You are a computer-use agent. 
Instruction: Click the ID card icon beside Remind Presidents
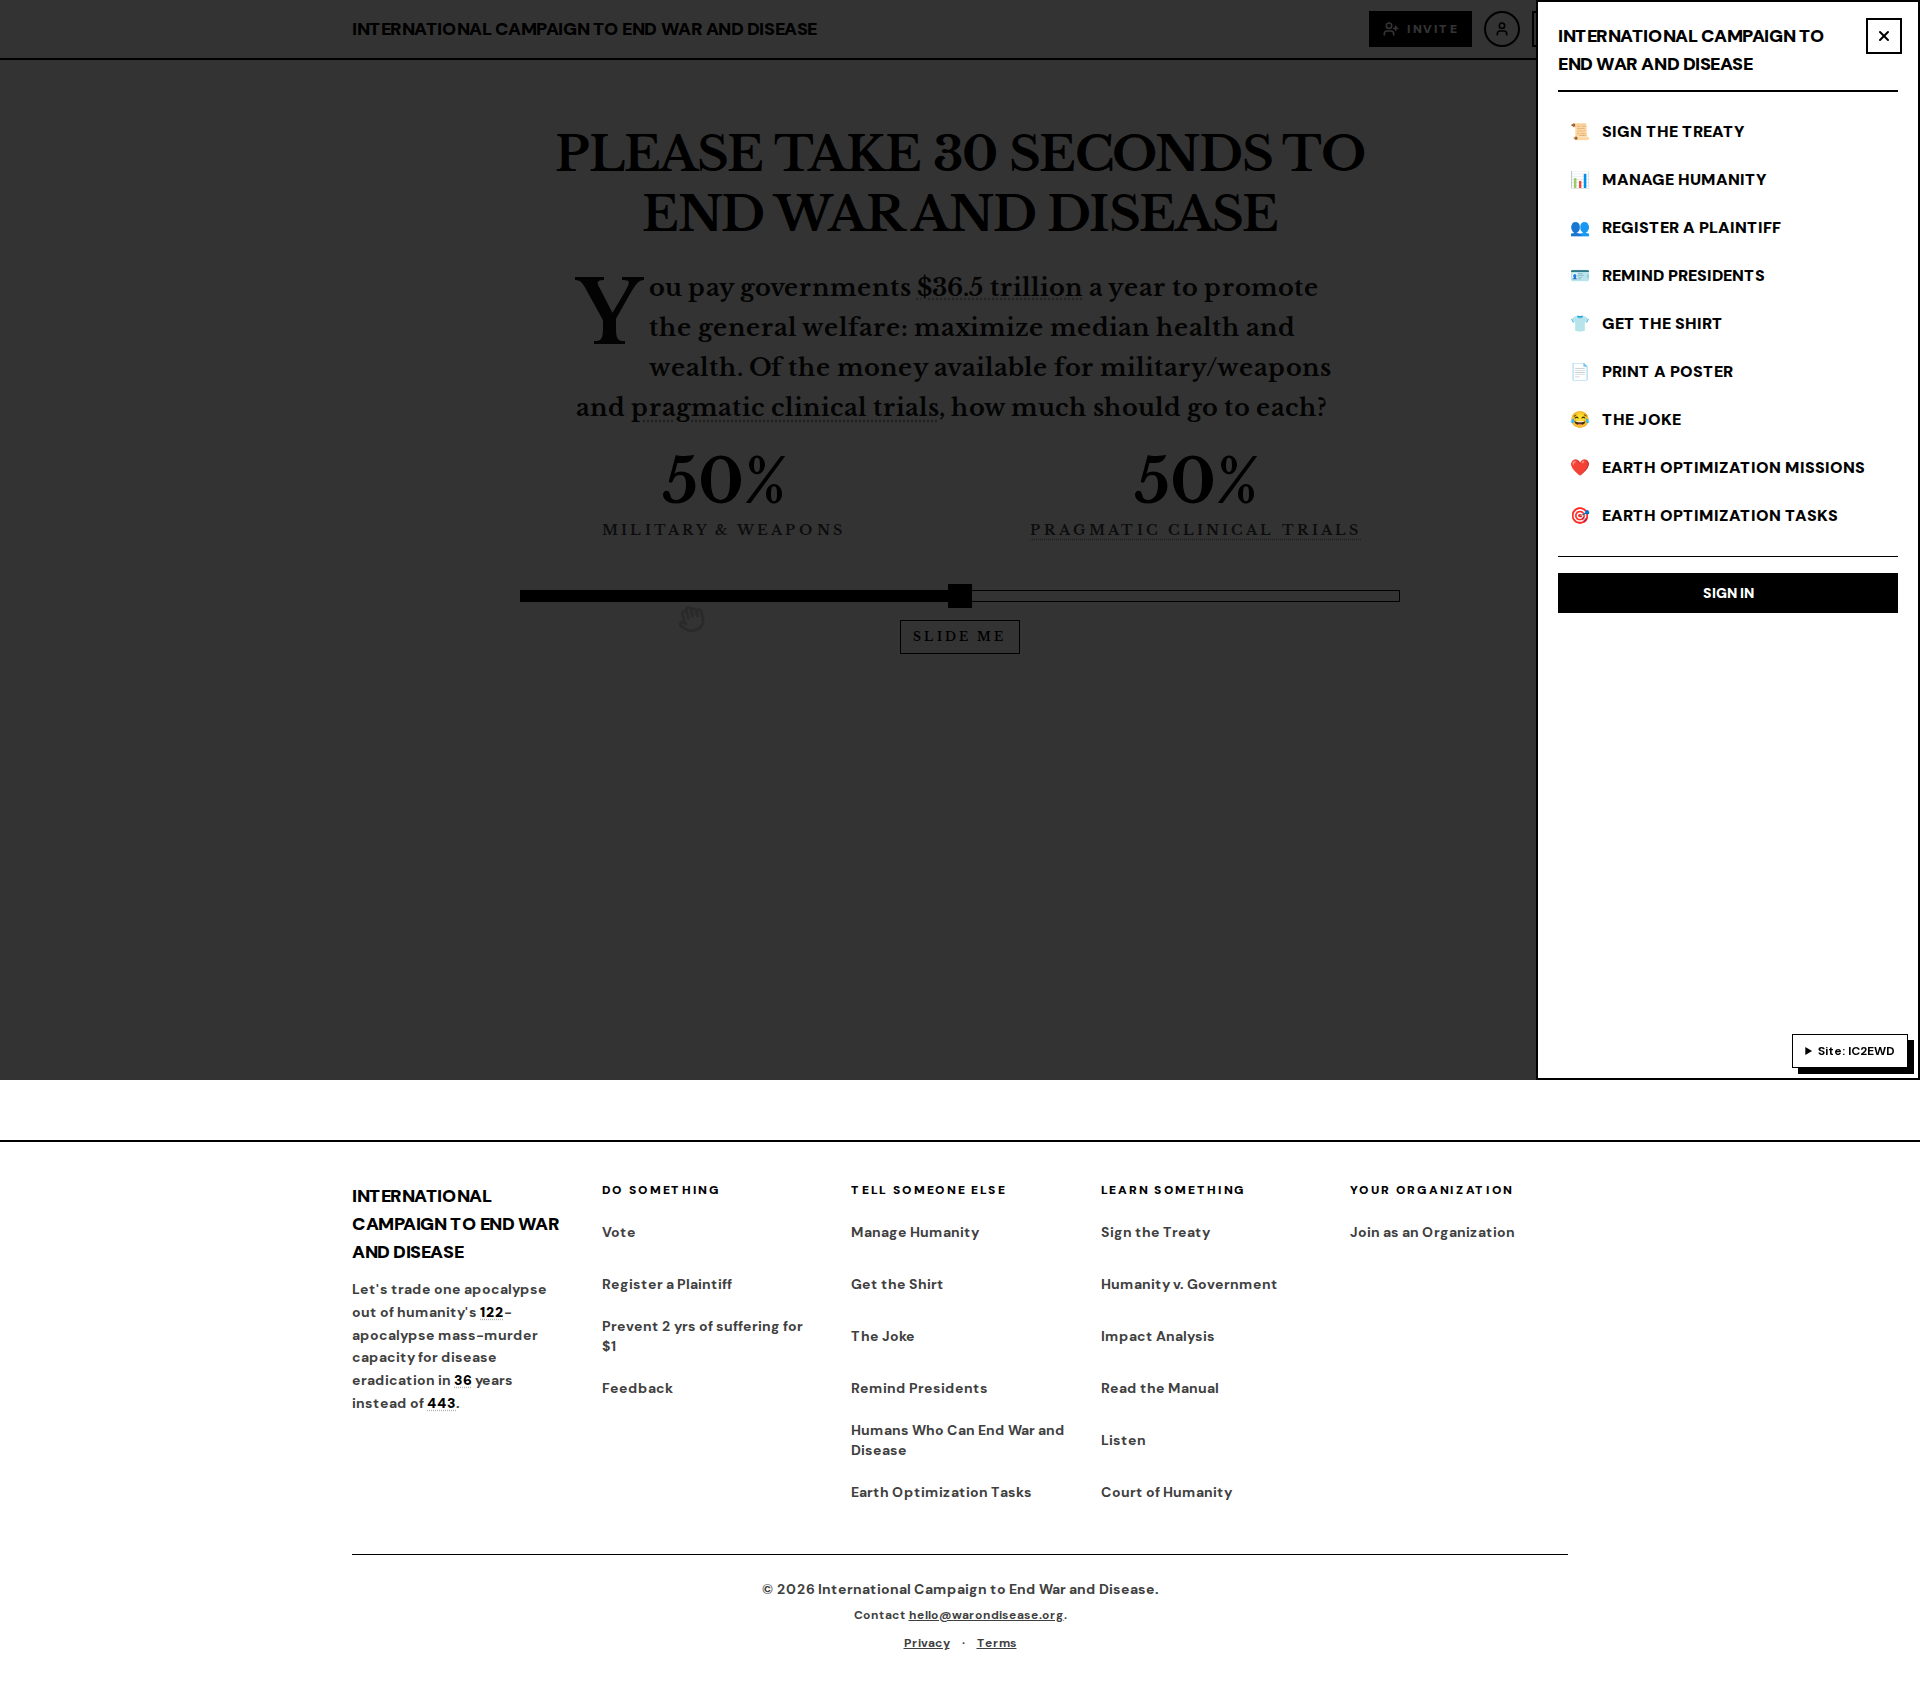click(1579, 276)
